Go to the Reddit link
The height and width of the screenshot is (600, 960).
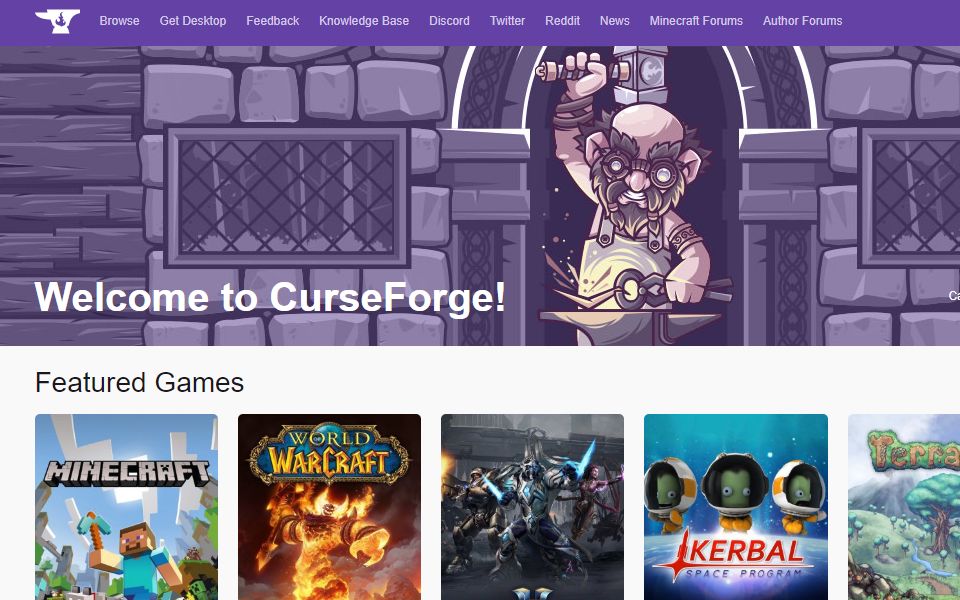562,21
